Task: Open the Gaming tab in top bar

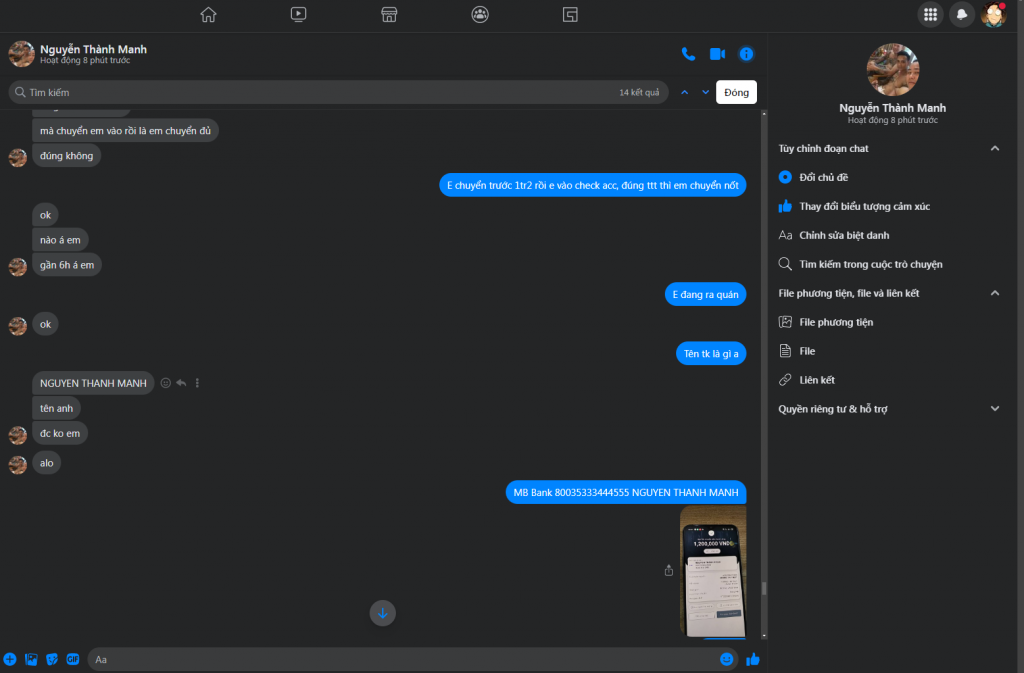Action: pyautogui.click(x=570, y=14)
